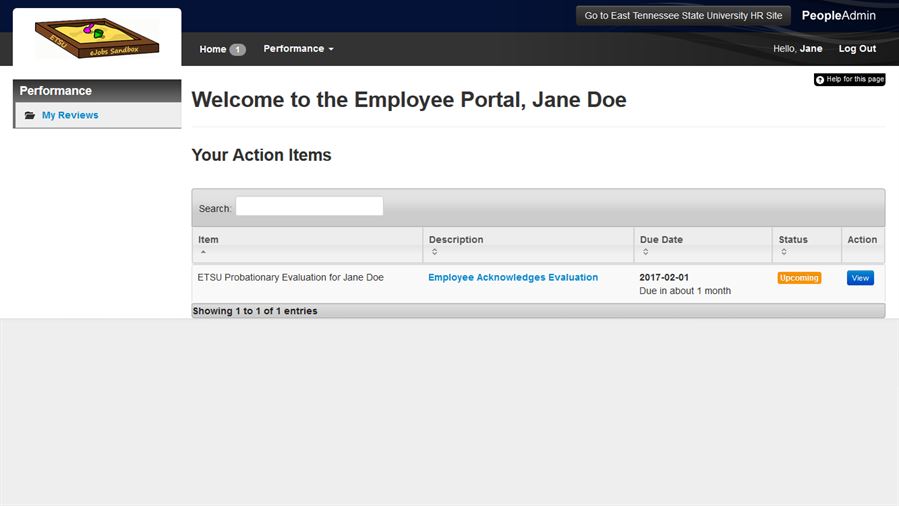Click the folder icon beside My Reviews

[x=30, y=116]
